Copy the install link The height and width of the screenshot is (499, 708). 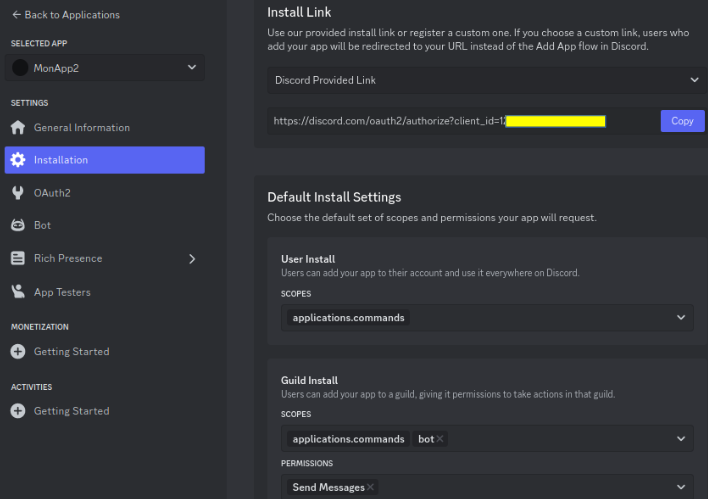[x=682, y=121]
